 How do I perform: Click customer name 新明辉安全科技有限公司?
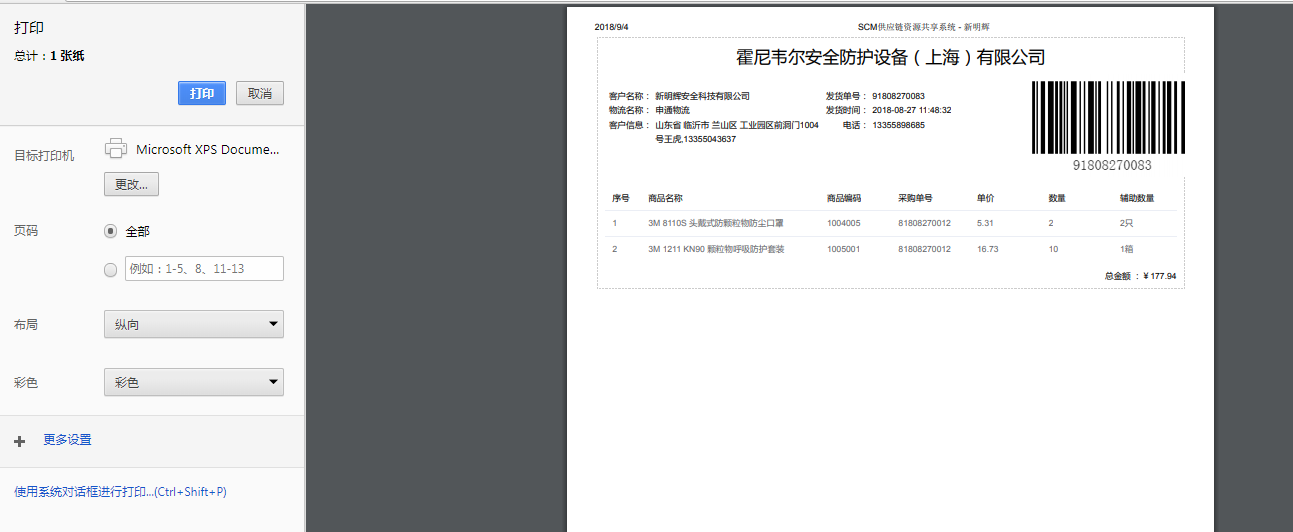pos(702,96)
